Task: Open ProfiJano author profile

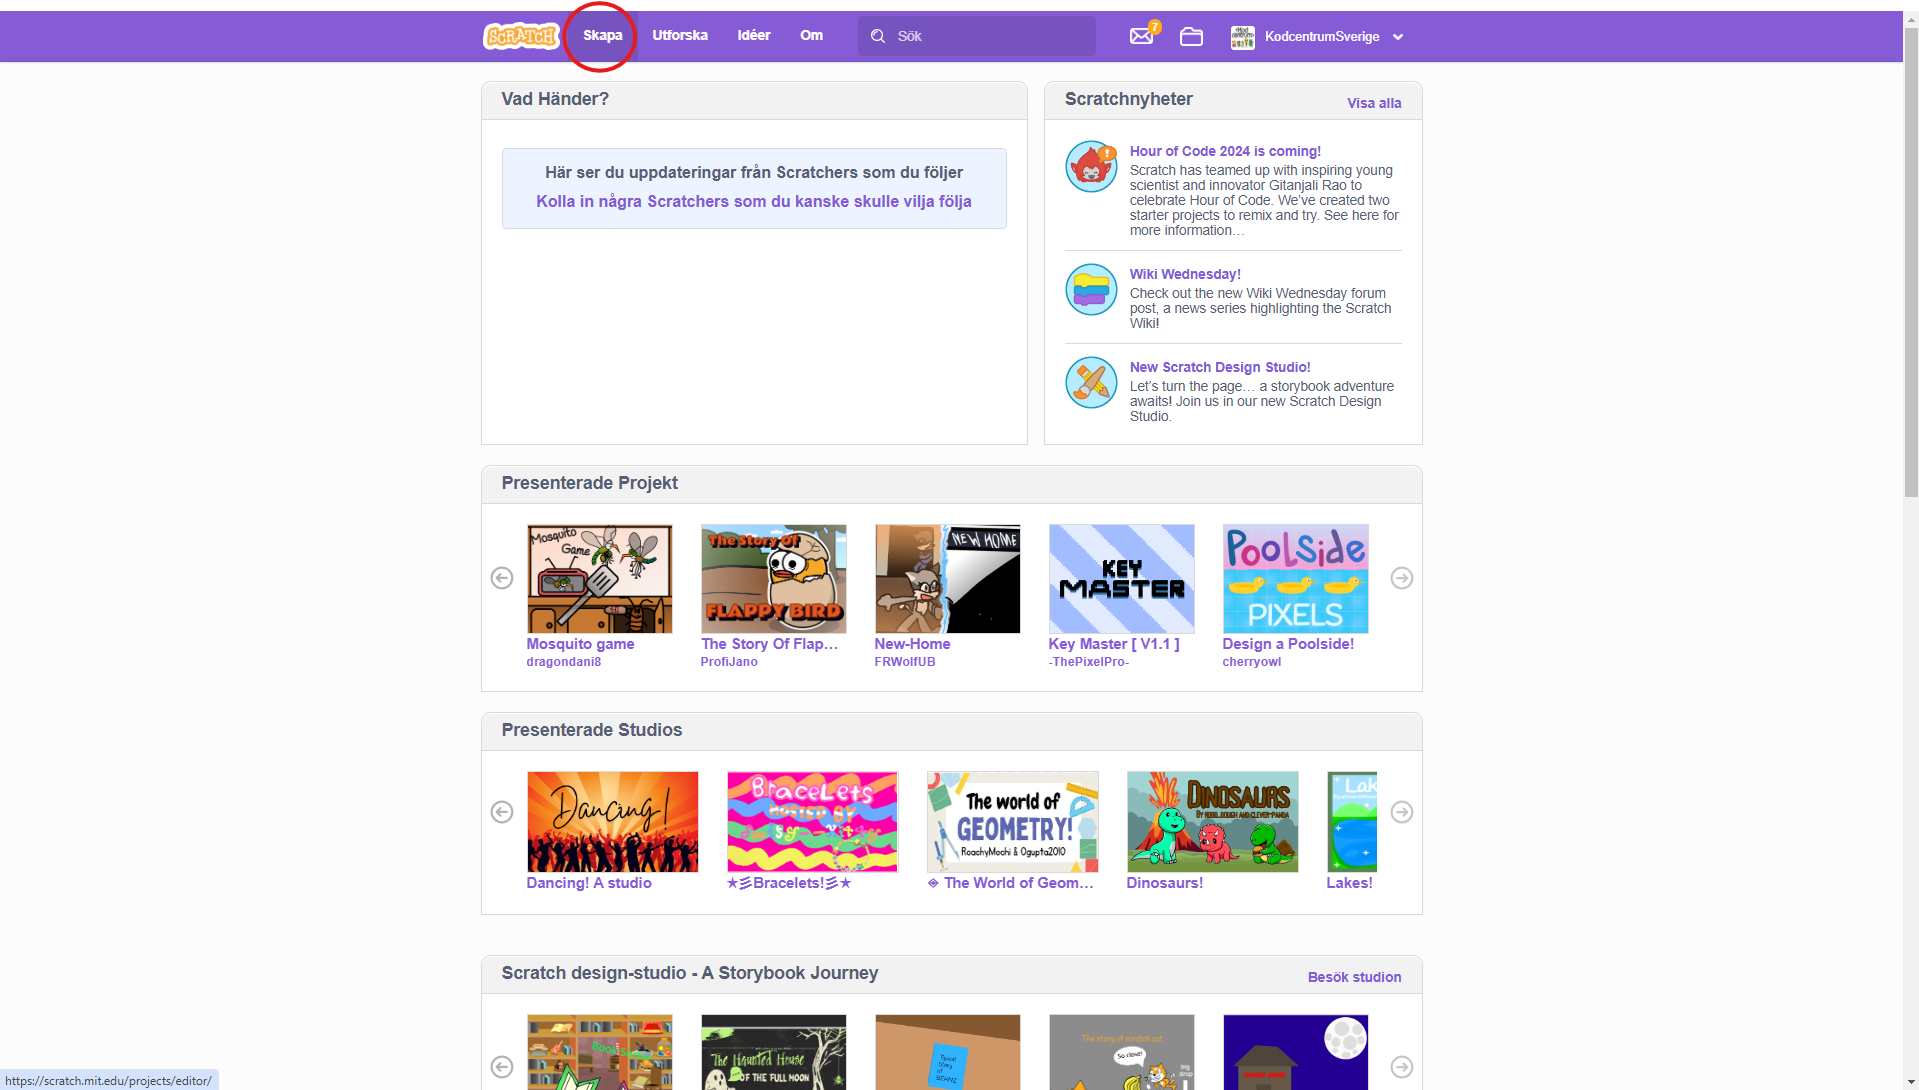Action: click(729, 662)
